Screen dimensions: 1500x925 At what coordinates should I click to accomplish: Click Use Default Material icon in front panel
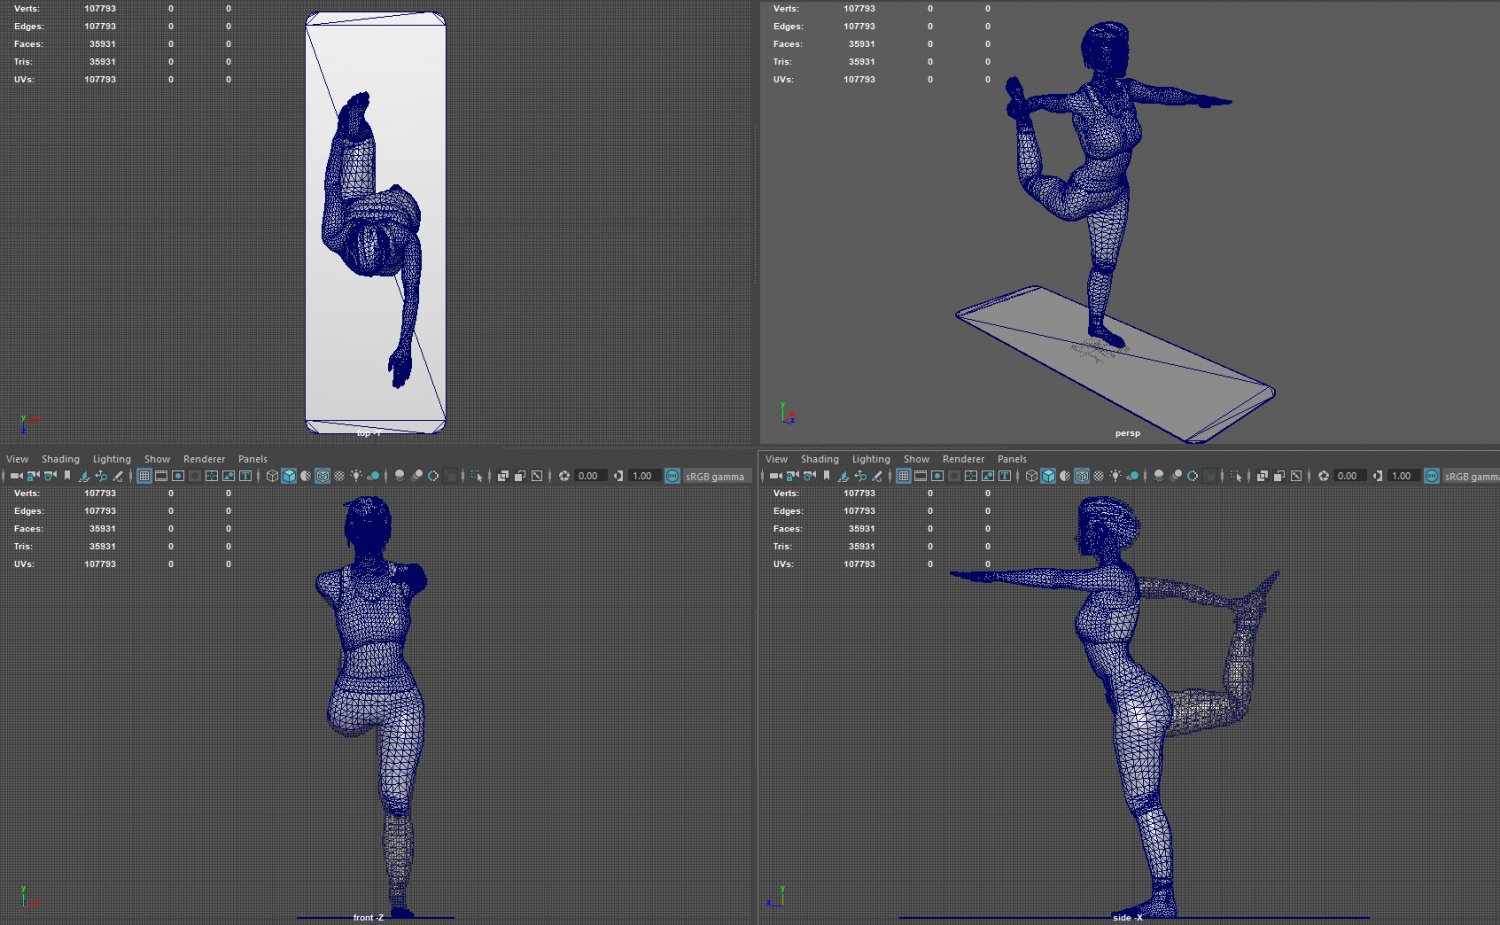pos(306,476)
